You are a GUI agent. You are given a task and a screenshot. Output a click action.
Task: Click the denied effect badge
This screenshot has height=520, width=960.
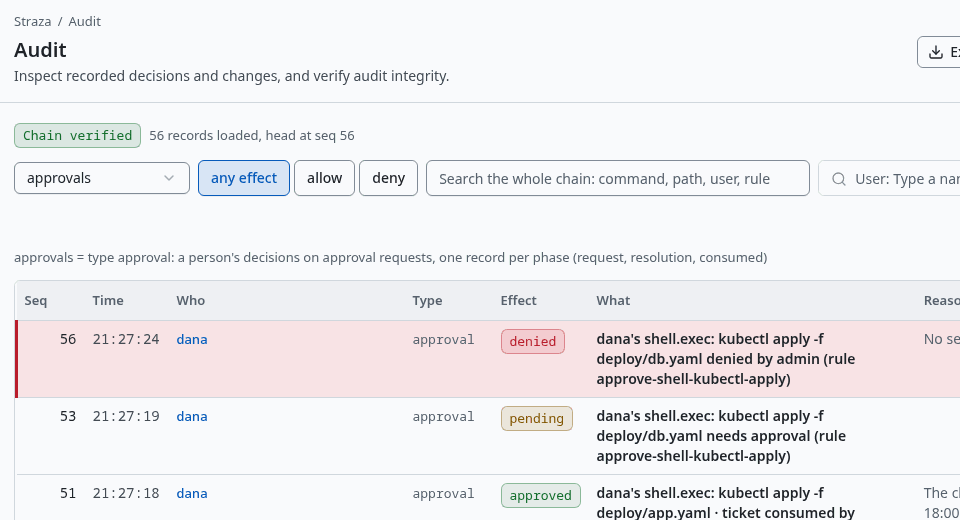pos(533,341)
